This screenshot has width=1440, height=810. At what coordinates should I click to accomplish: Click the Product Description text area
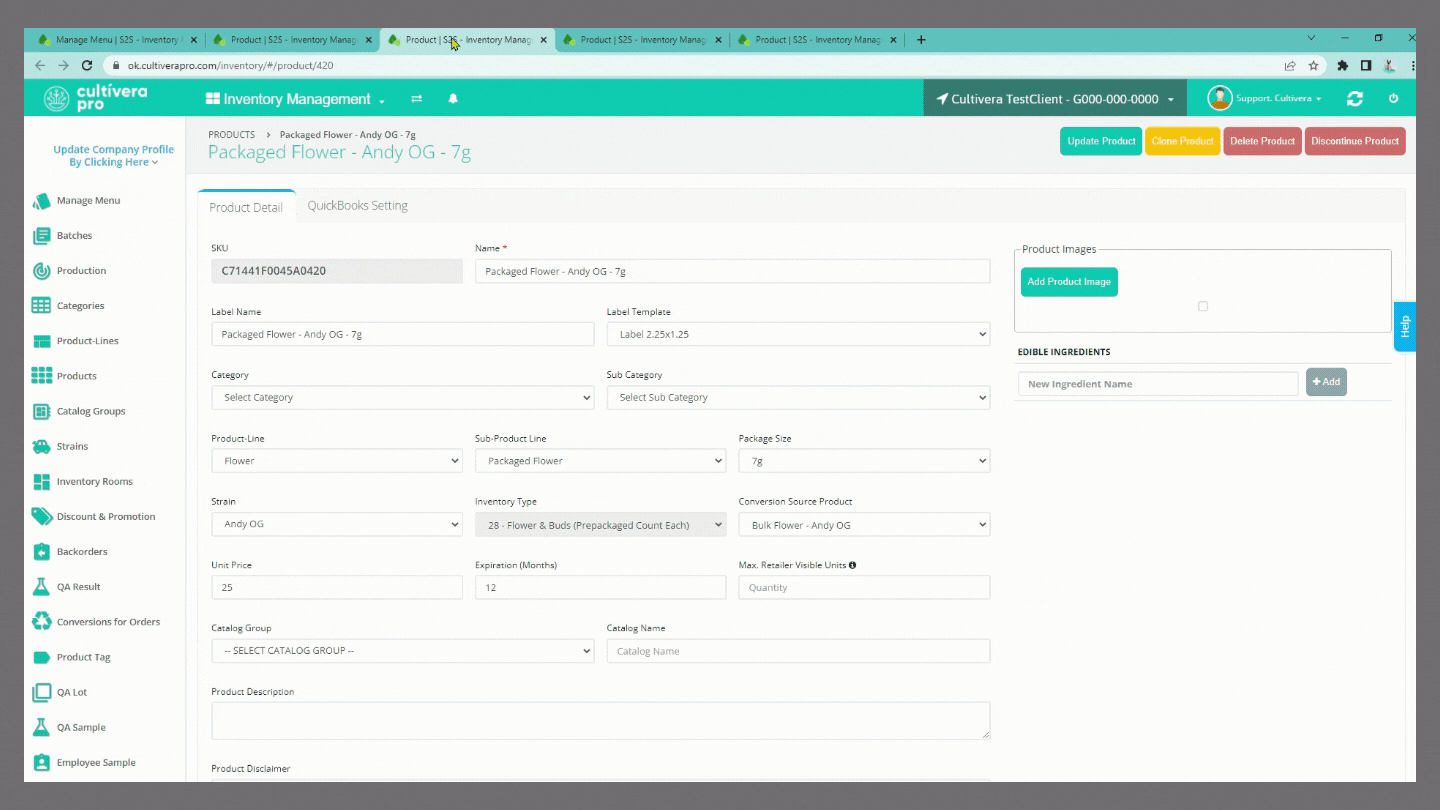tap(601, 721)
